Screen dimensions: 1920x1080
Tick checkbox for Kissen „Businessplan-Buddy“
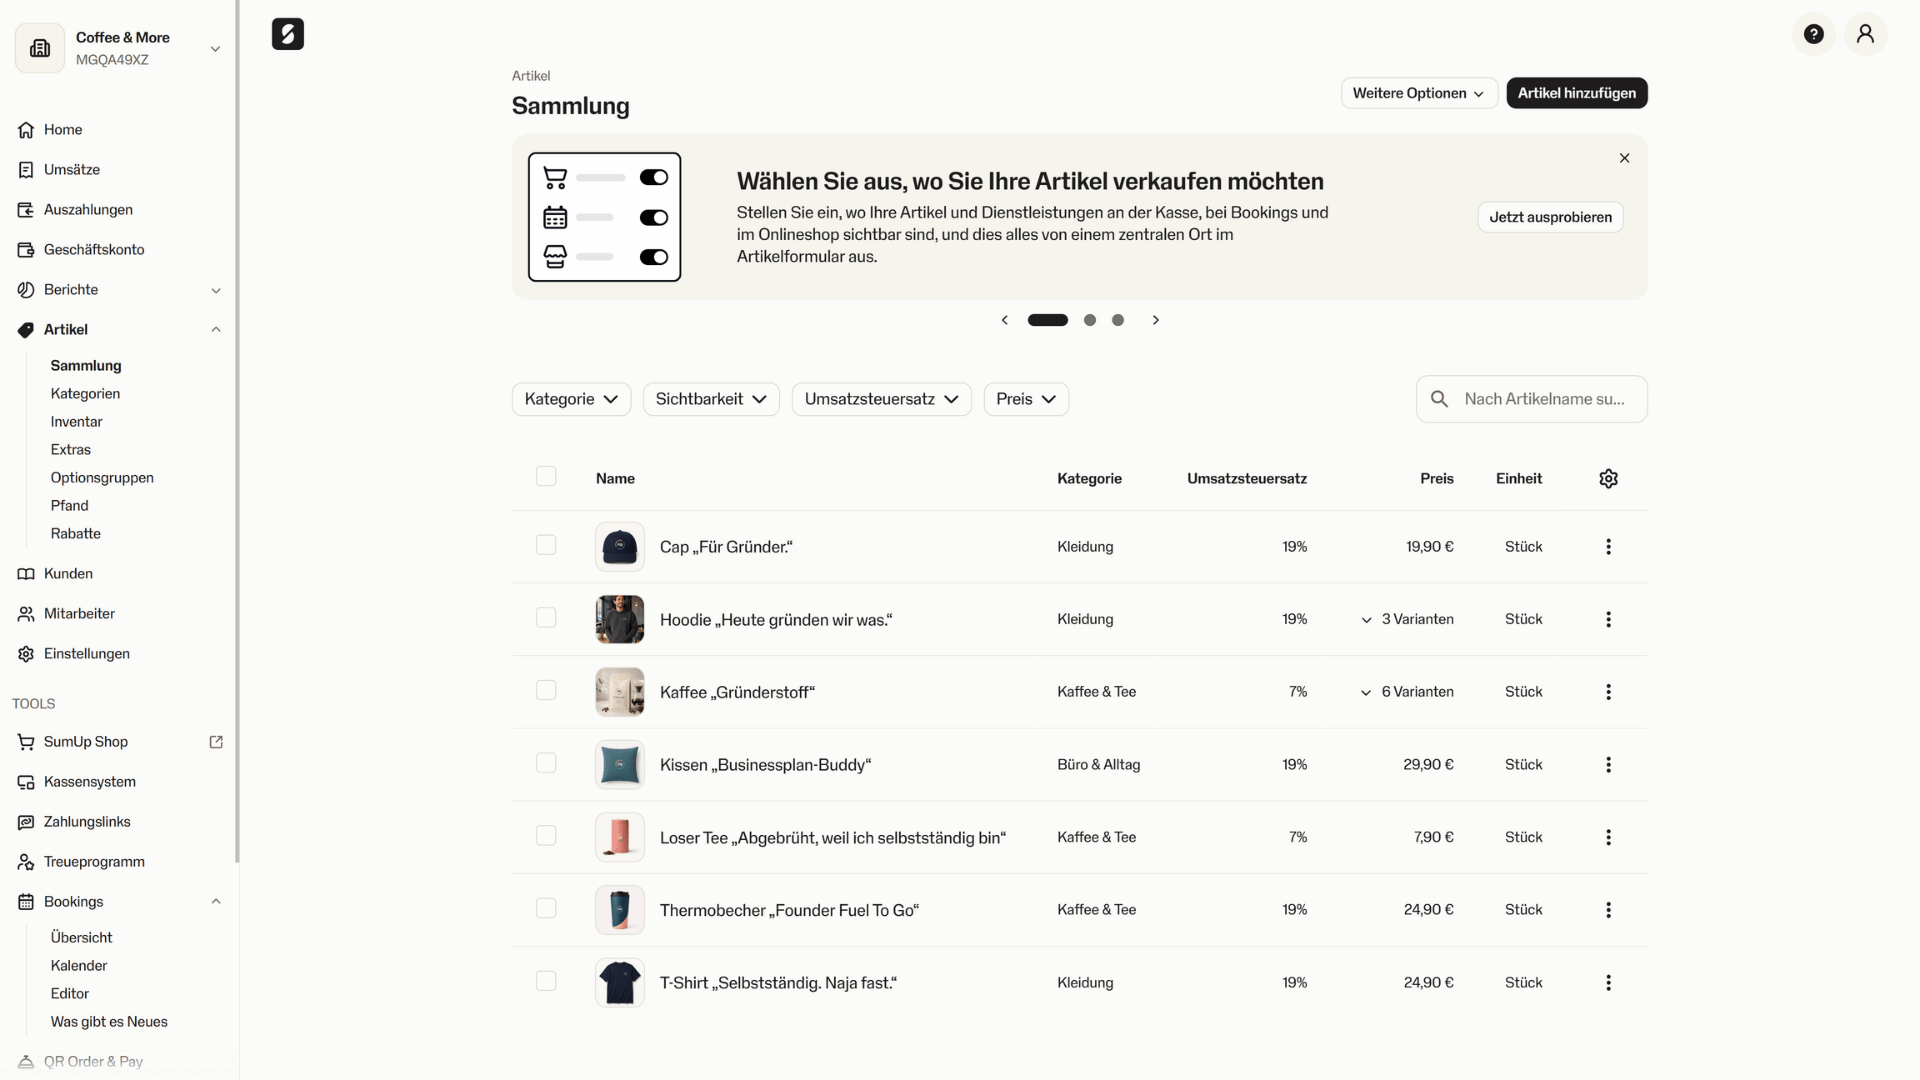pos(546,763)
